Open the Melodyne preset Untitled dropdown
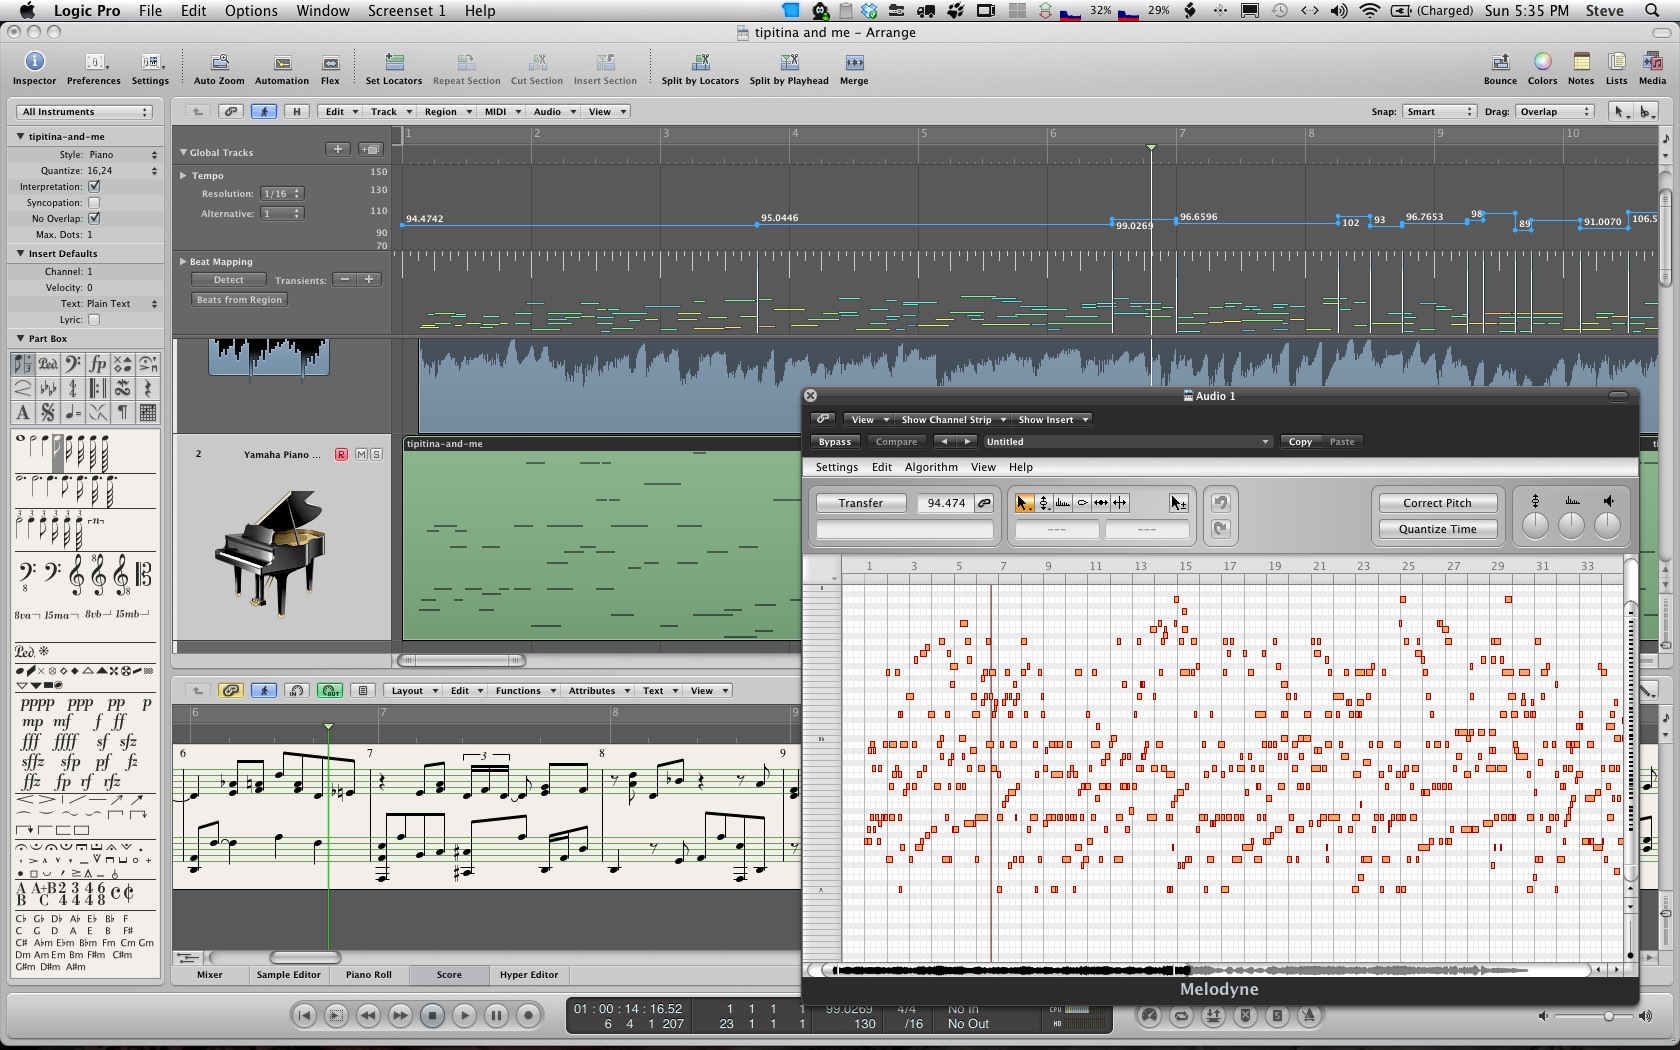 click(x=1127, y=441)
